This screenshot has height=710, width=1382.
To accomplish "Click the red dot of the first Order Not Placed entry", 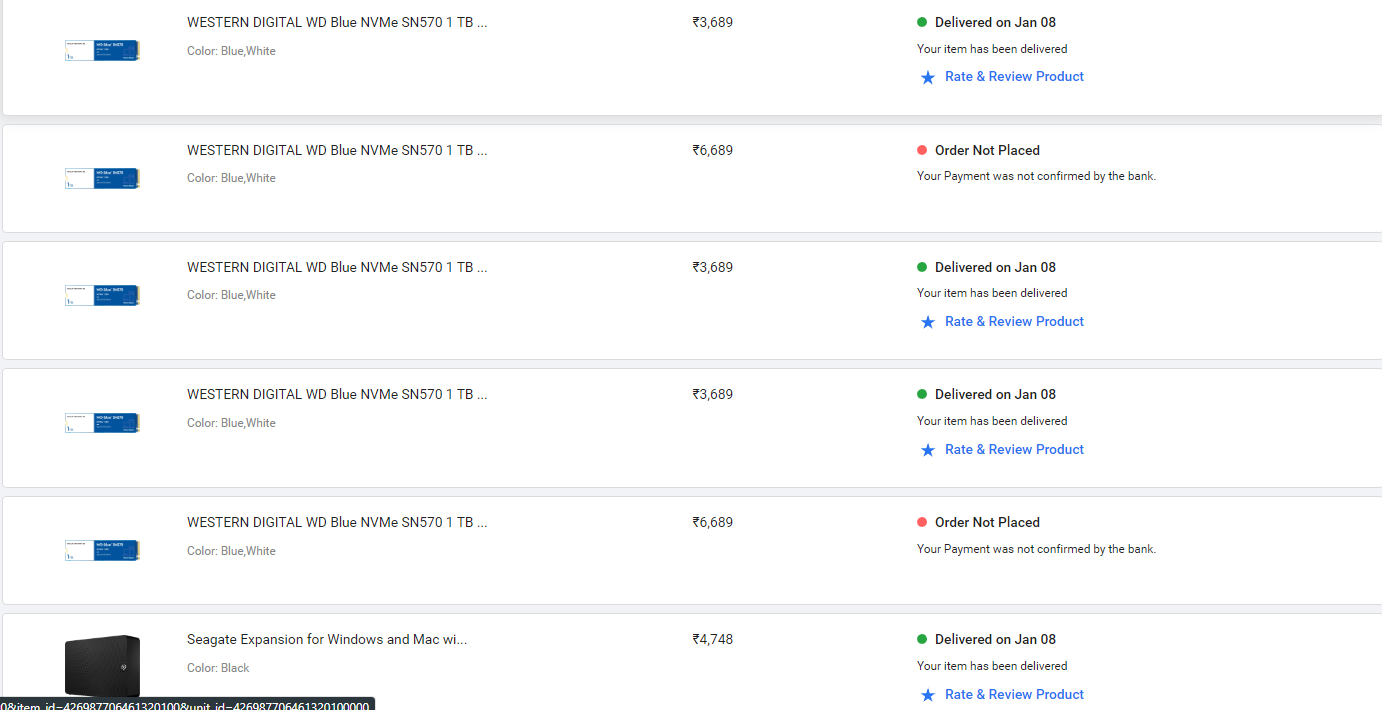I will 922,150.
